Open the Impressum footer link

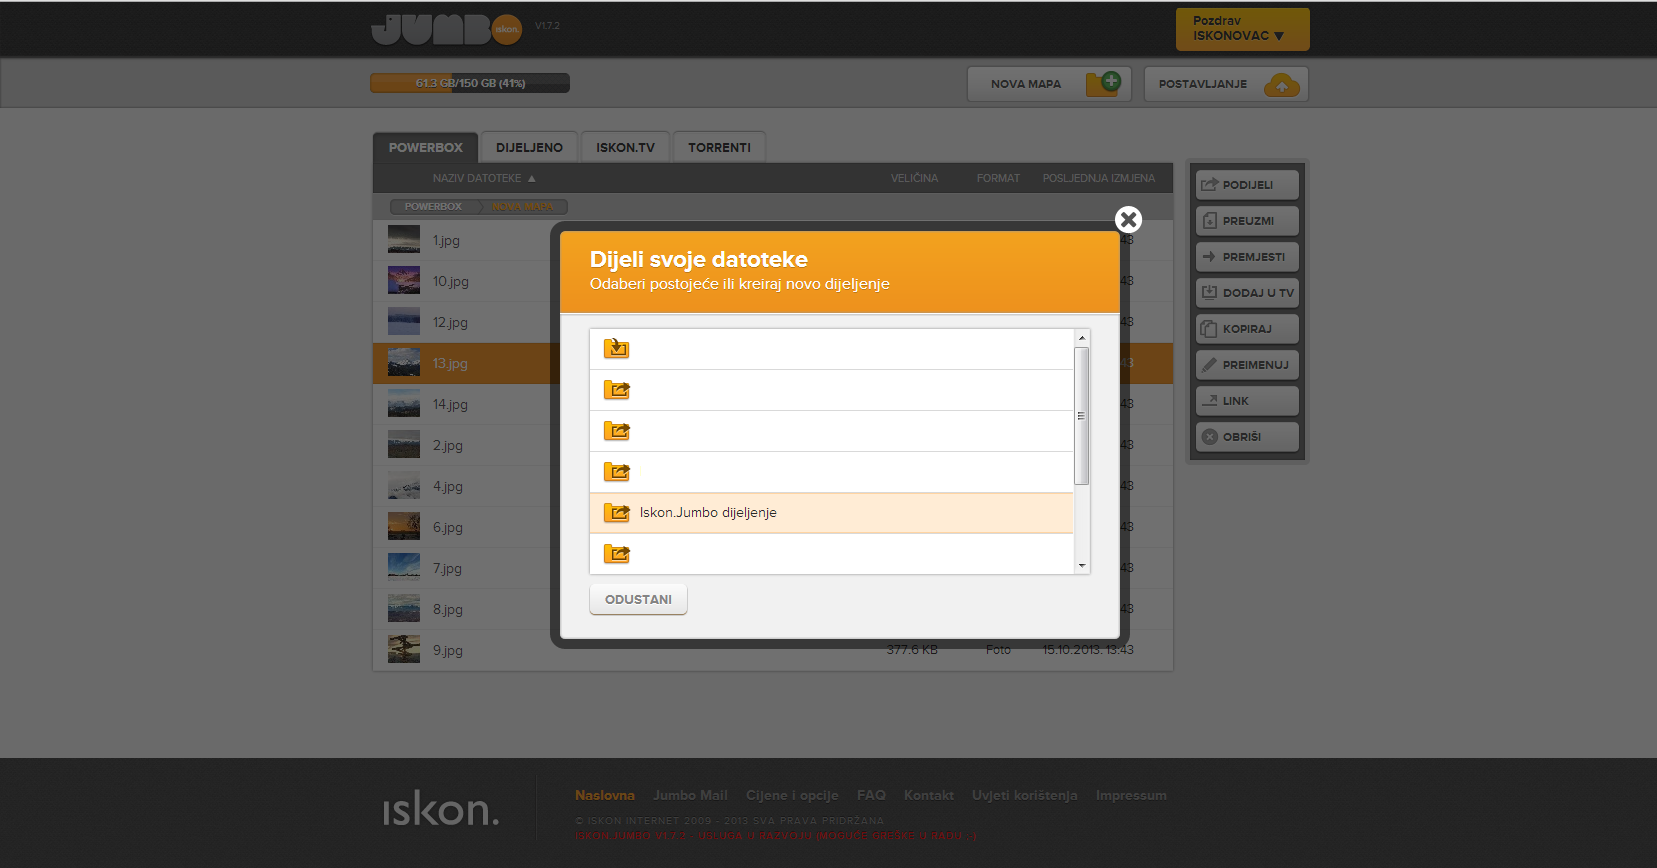pyautogui.click(x=1131, y=796)
